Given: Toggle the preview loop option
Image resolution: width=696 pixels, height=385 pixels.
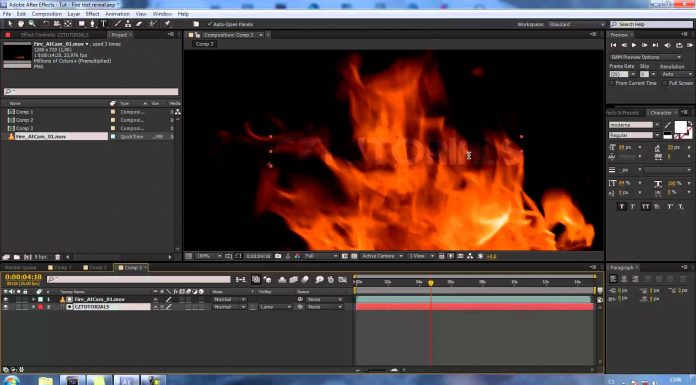Looking at the screenshot, I should 679,45.
